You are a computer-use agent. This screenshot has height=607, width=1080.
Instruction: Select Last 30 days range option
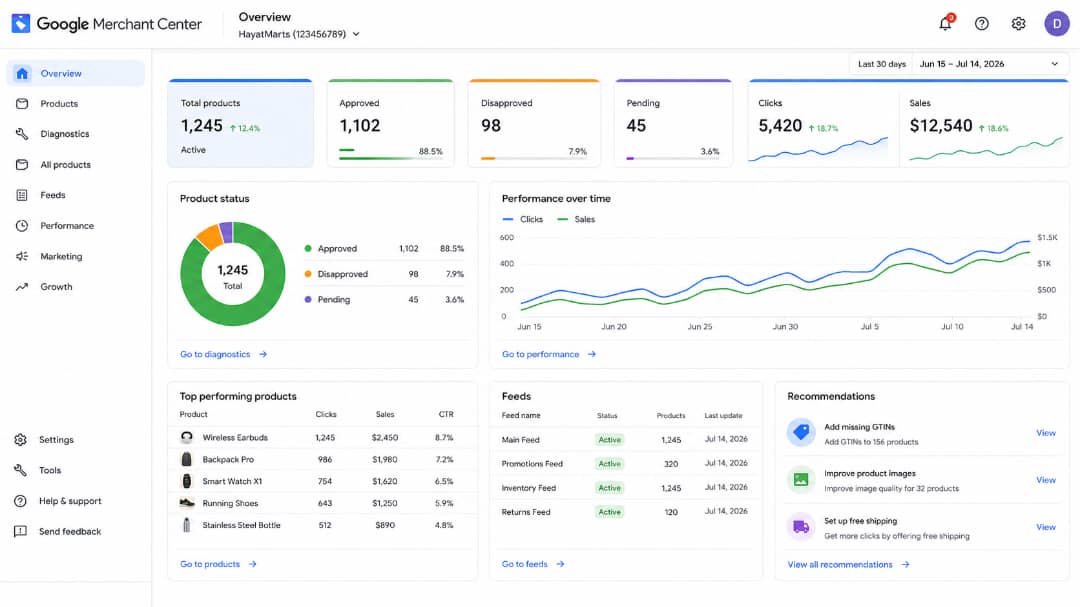[882, 64]
